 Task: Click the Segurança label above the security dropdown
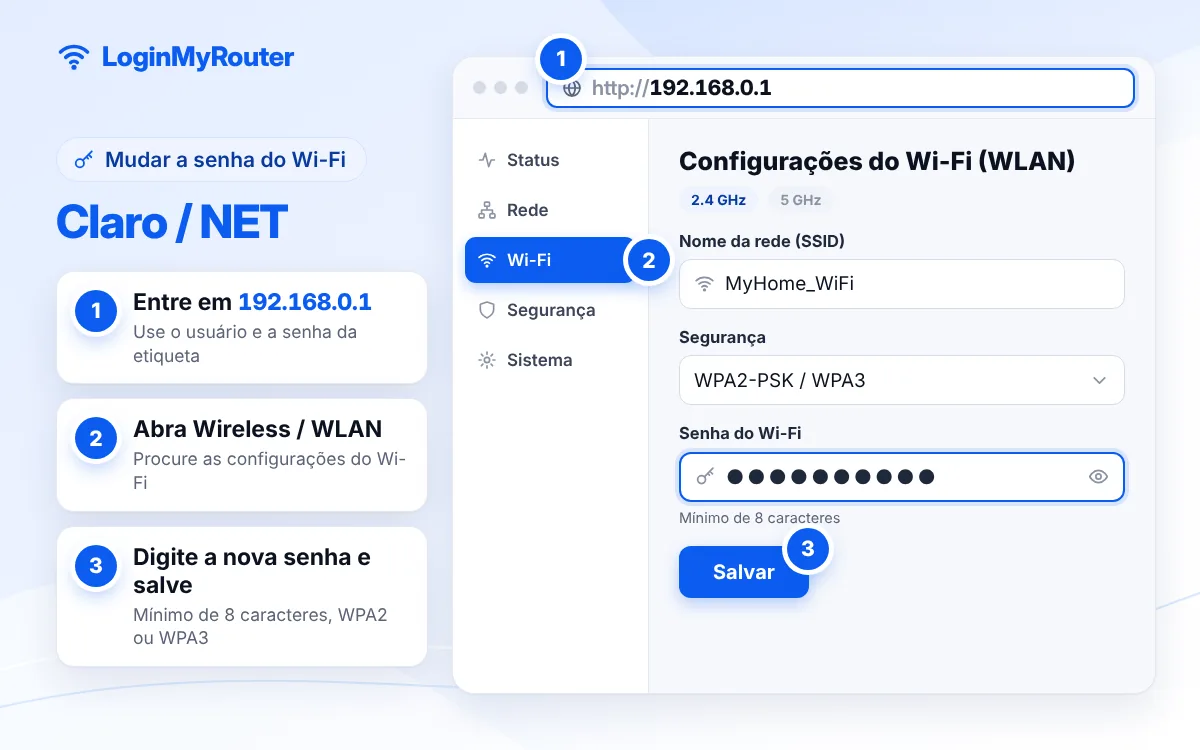722,338
